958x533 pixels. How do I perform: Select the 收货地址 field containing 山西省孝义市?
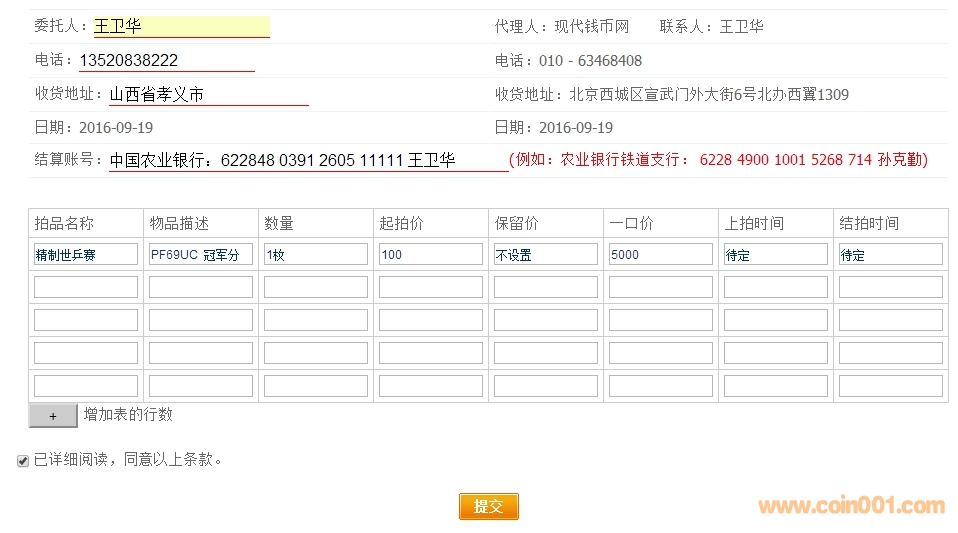point(208,95)
